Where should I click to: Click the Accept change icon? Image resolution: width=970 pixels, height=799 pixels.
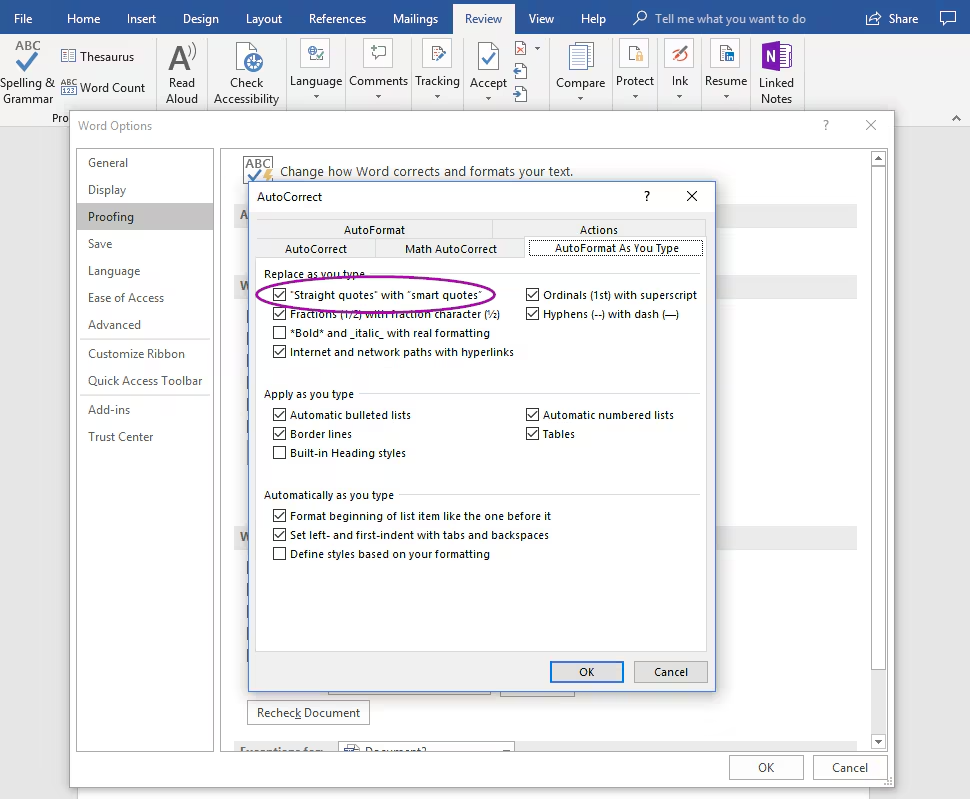coord(488,57)
